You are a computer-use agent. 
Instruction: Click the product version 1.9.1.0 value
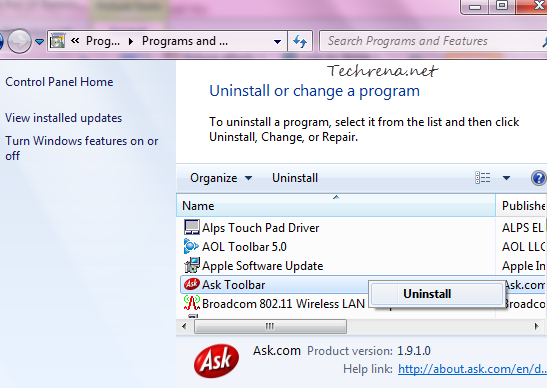[x=414, y=351]
